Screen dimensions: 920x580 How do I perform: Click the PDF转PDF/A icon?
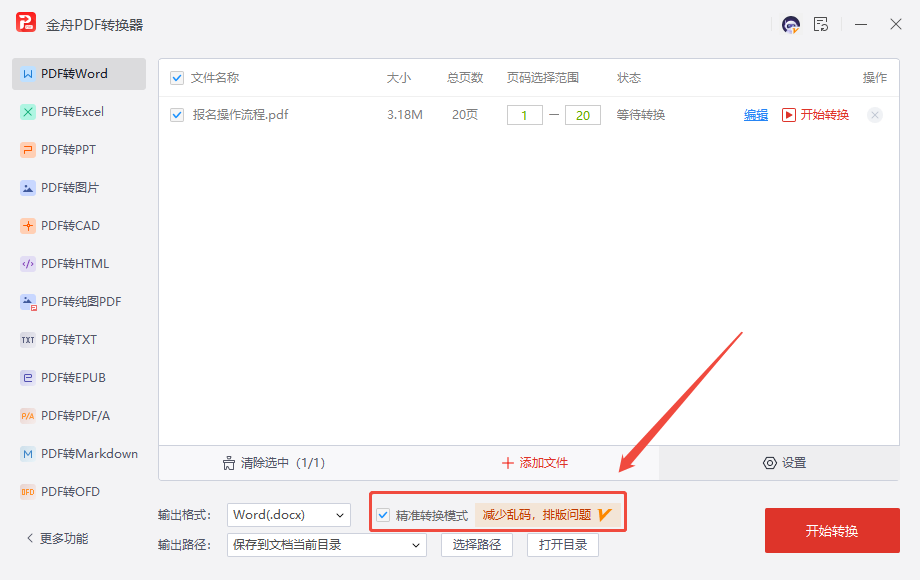28,416
